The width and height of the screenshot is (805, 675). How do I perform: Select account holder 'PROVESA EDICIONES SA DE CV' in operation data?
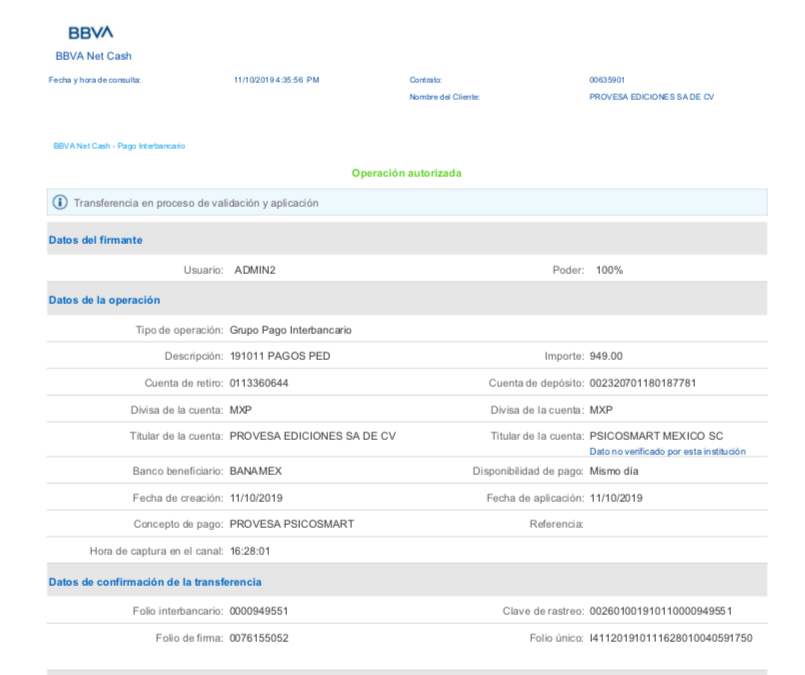click(313, 436)
